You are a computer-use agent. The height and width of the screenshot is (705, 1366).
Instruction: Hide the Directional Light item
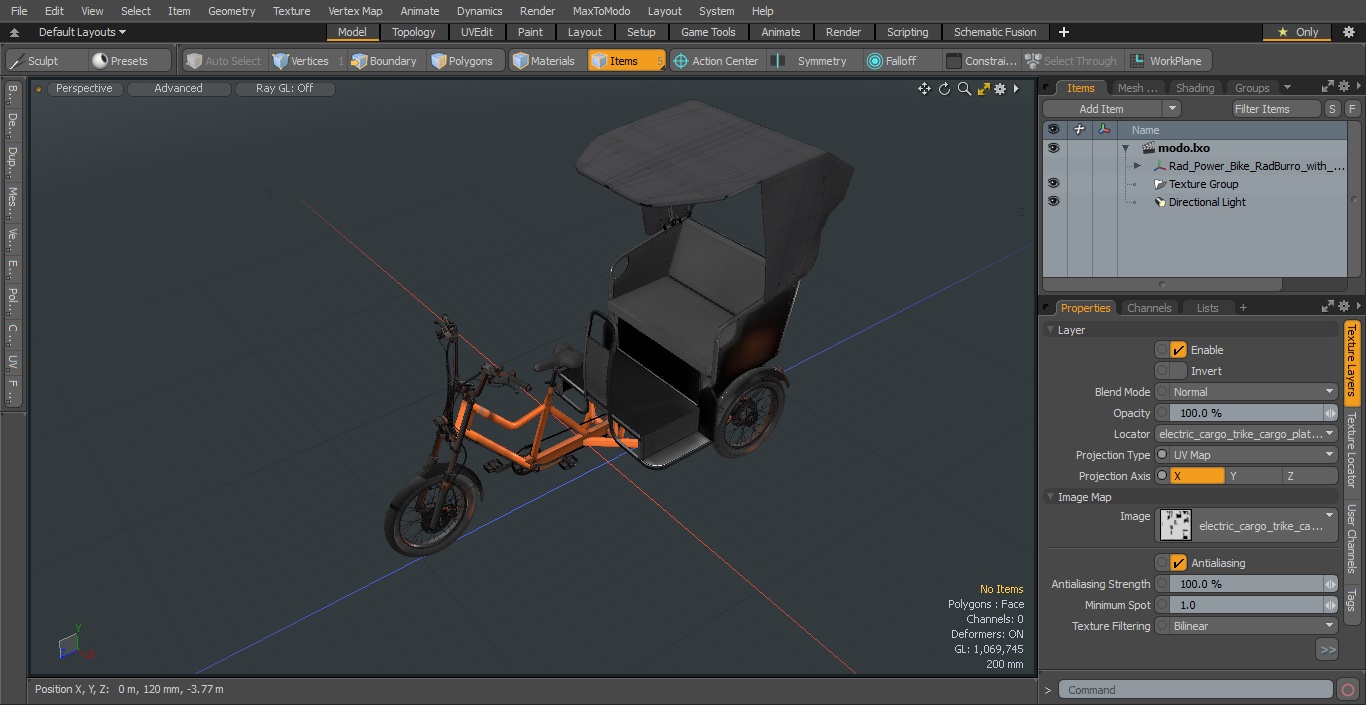click(x=1053, y=202)
